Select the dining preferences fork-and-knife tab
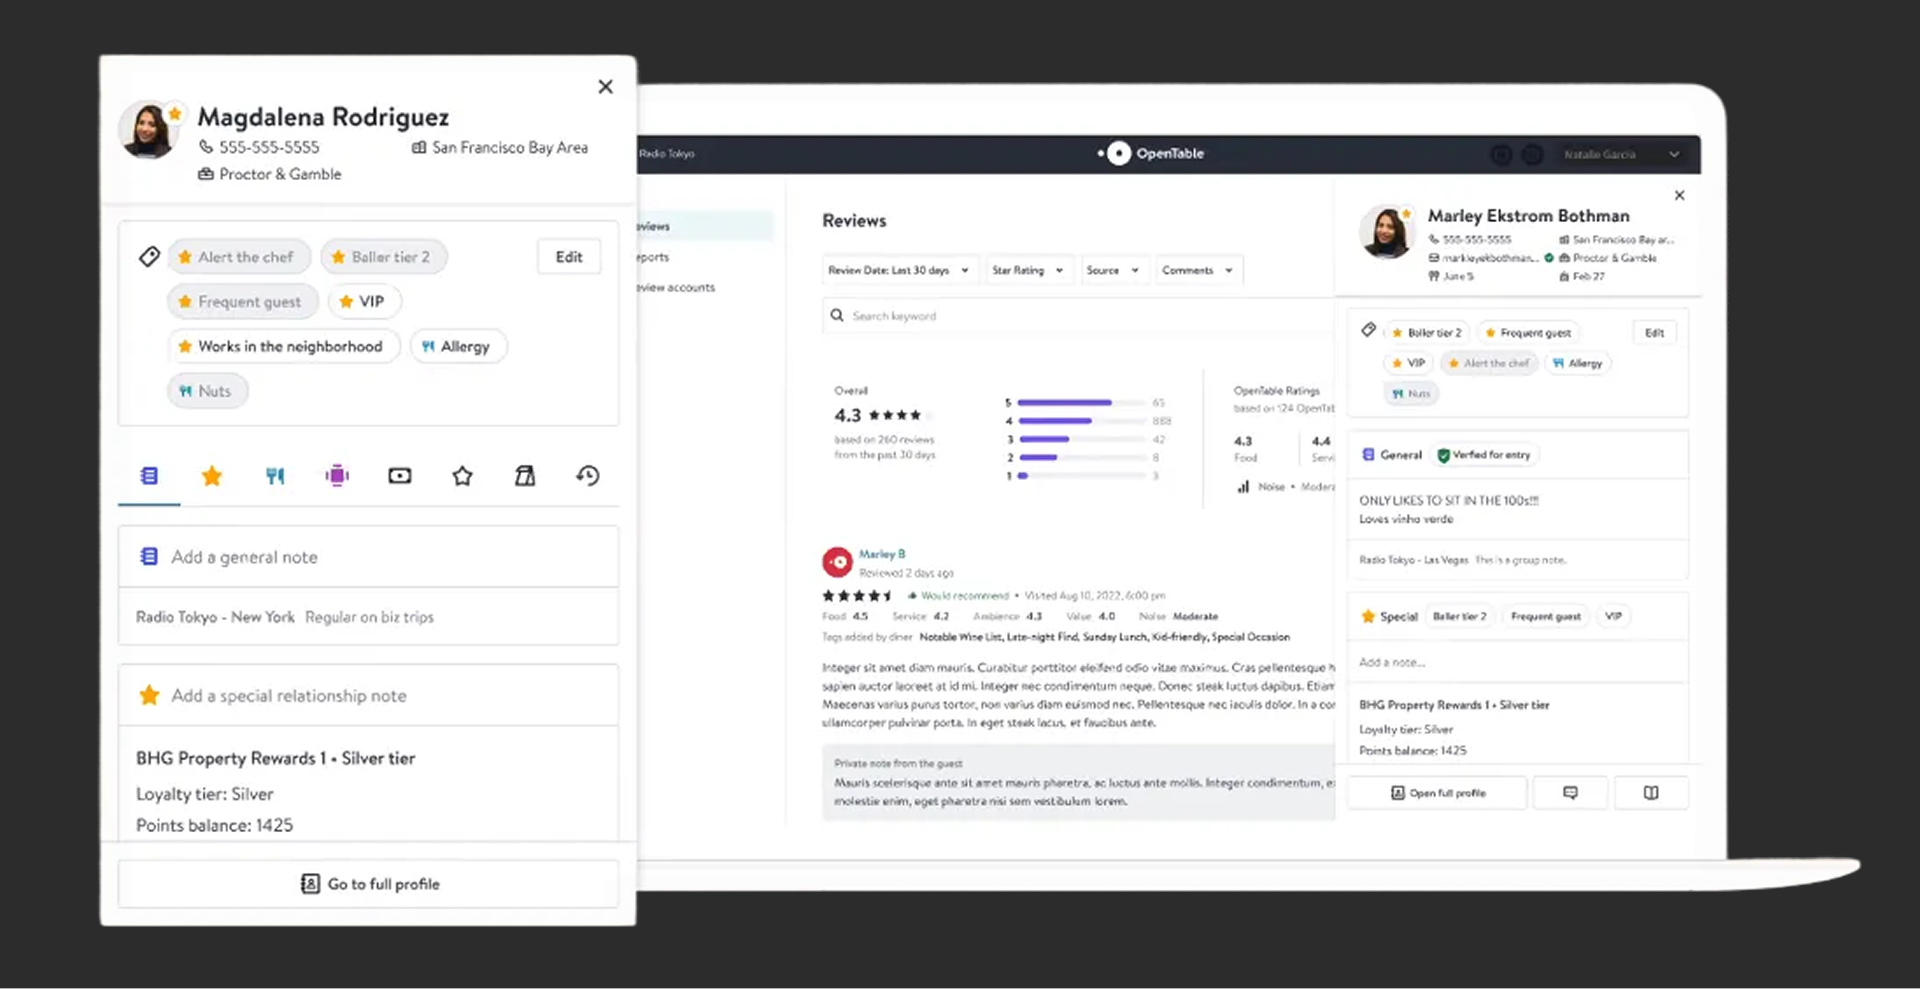 [275, 476]
